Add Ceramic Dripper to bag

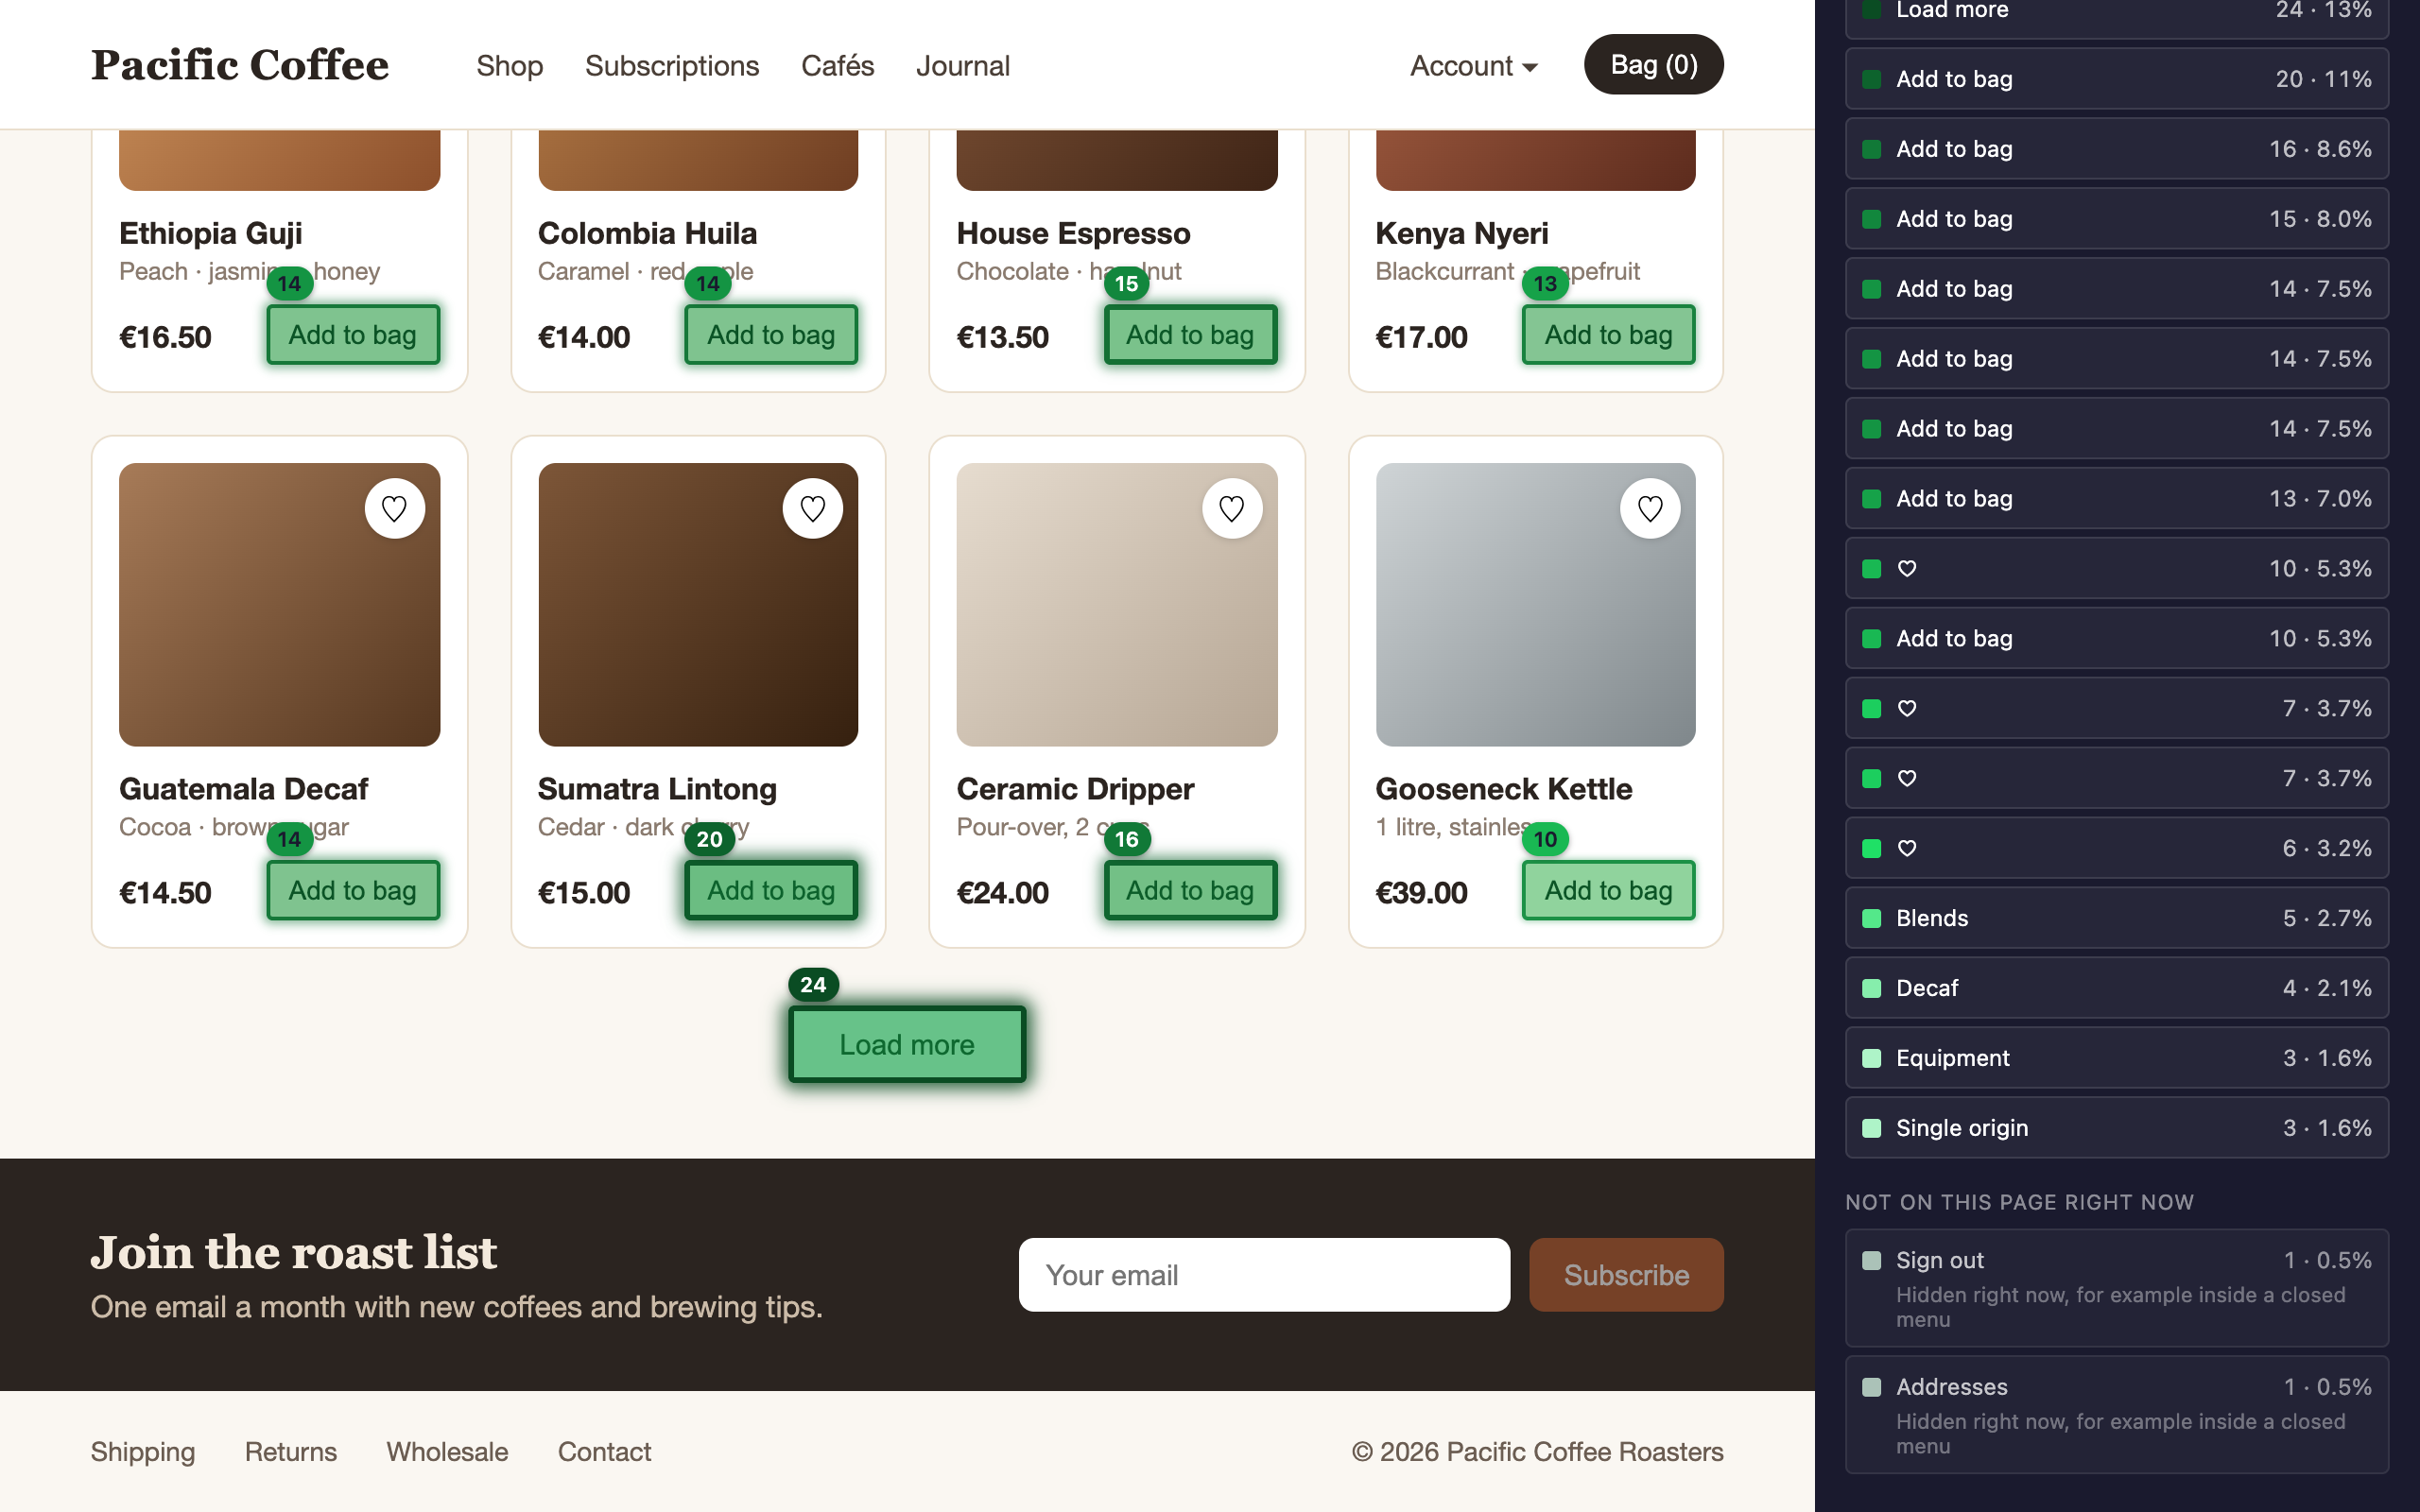coord(1190,890)
